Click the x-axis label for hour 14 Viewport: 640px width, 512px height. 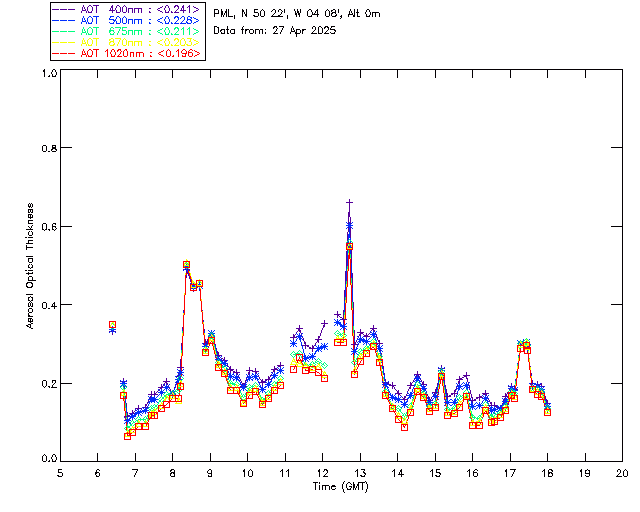398,473
